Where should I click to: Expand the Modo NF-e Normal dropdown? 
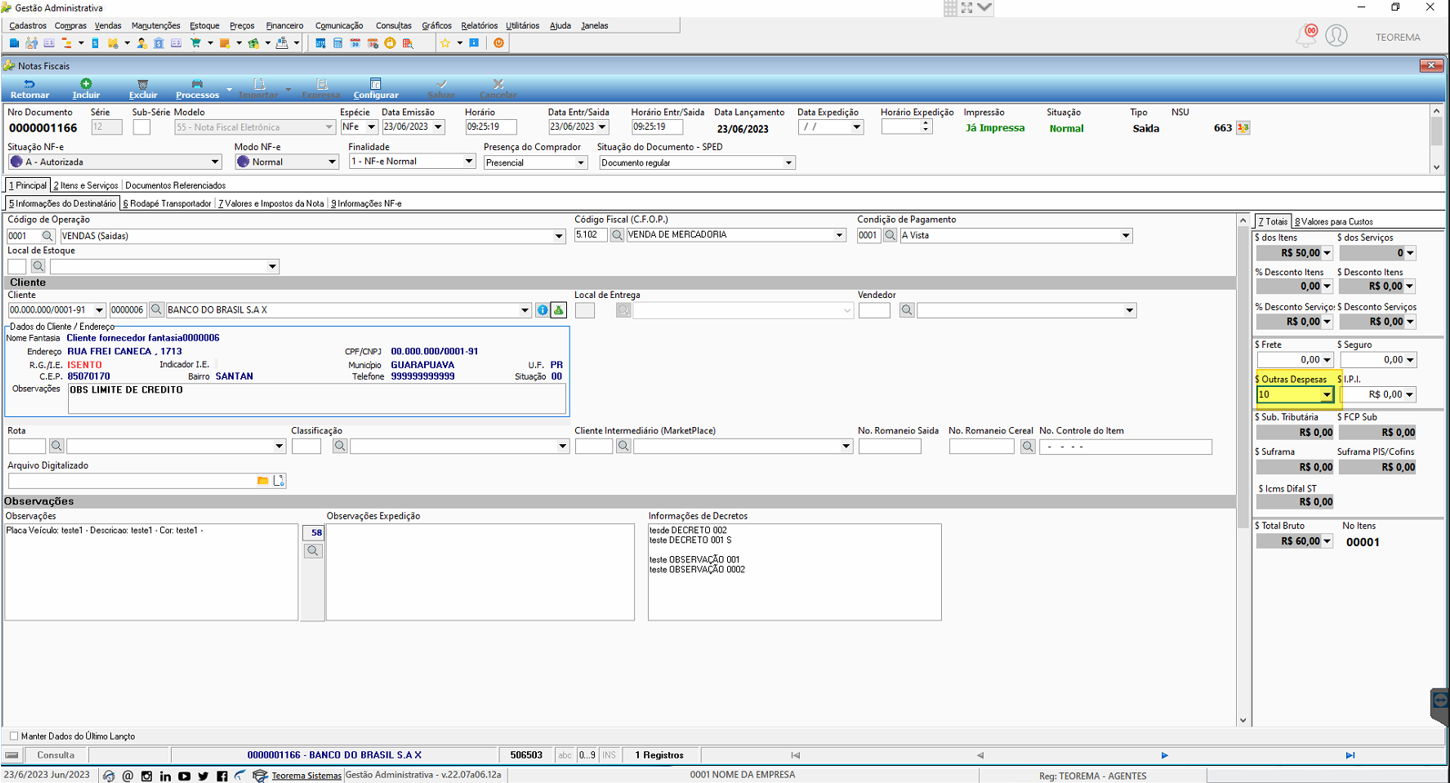click(x=333, y=162)
